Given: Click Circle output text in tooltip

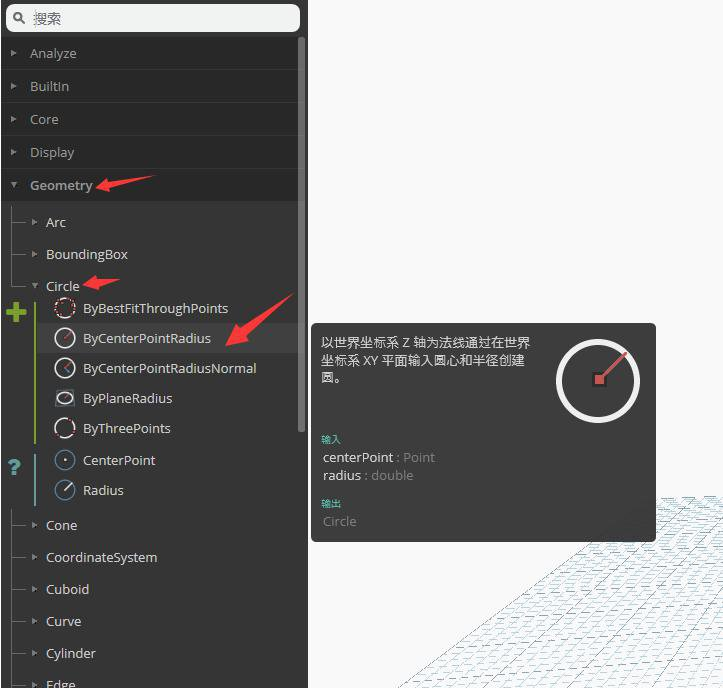Looking at the screenshot, I should (x=339, y=522).
